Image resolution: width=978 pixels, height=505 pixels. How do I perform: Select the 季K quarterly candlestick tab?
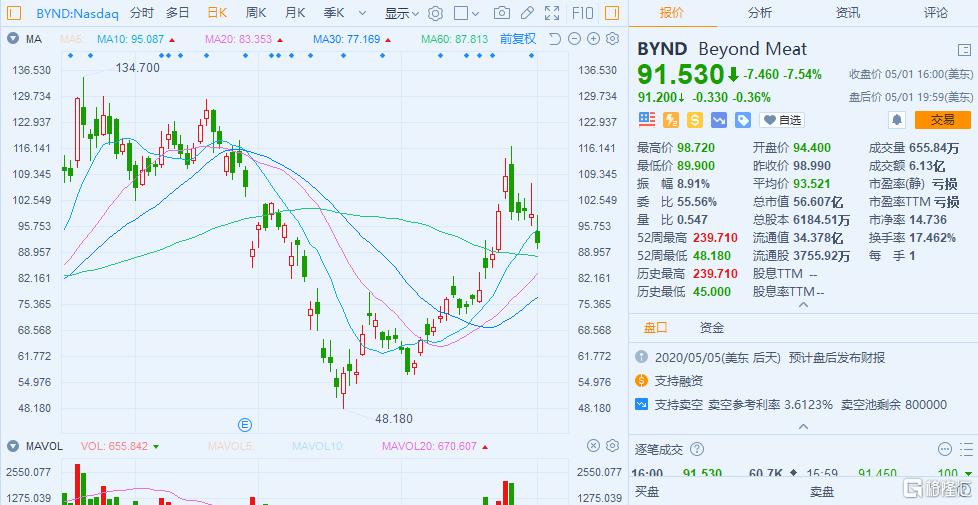coord(334,13)
